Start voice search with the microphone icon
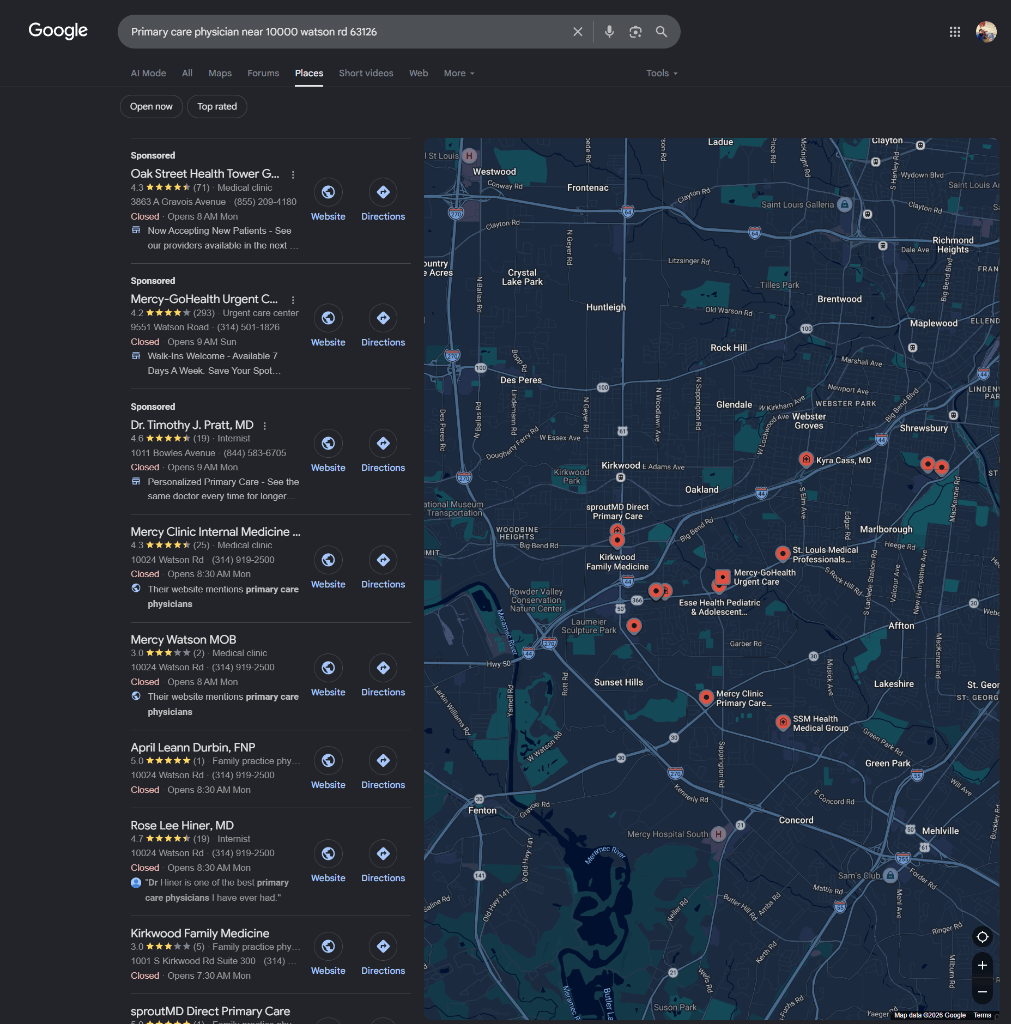Viewport: 1011px width, 1024px height. click(x=609, y=32)
